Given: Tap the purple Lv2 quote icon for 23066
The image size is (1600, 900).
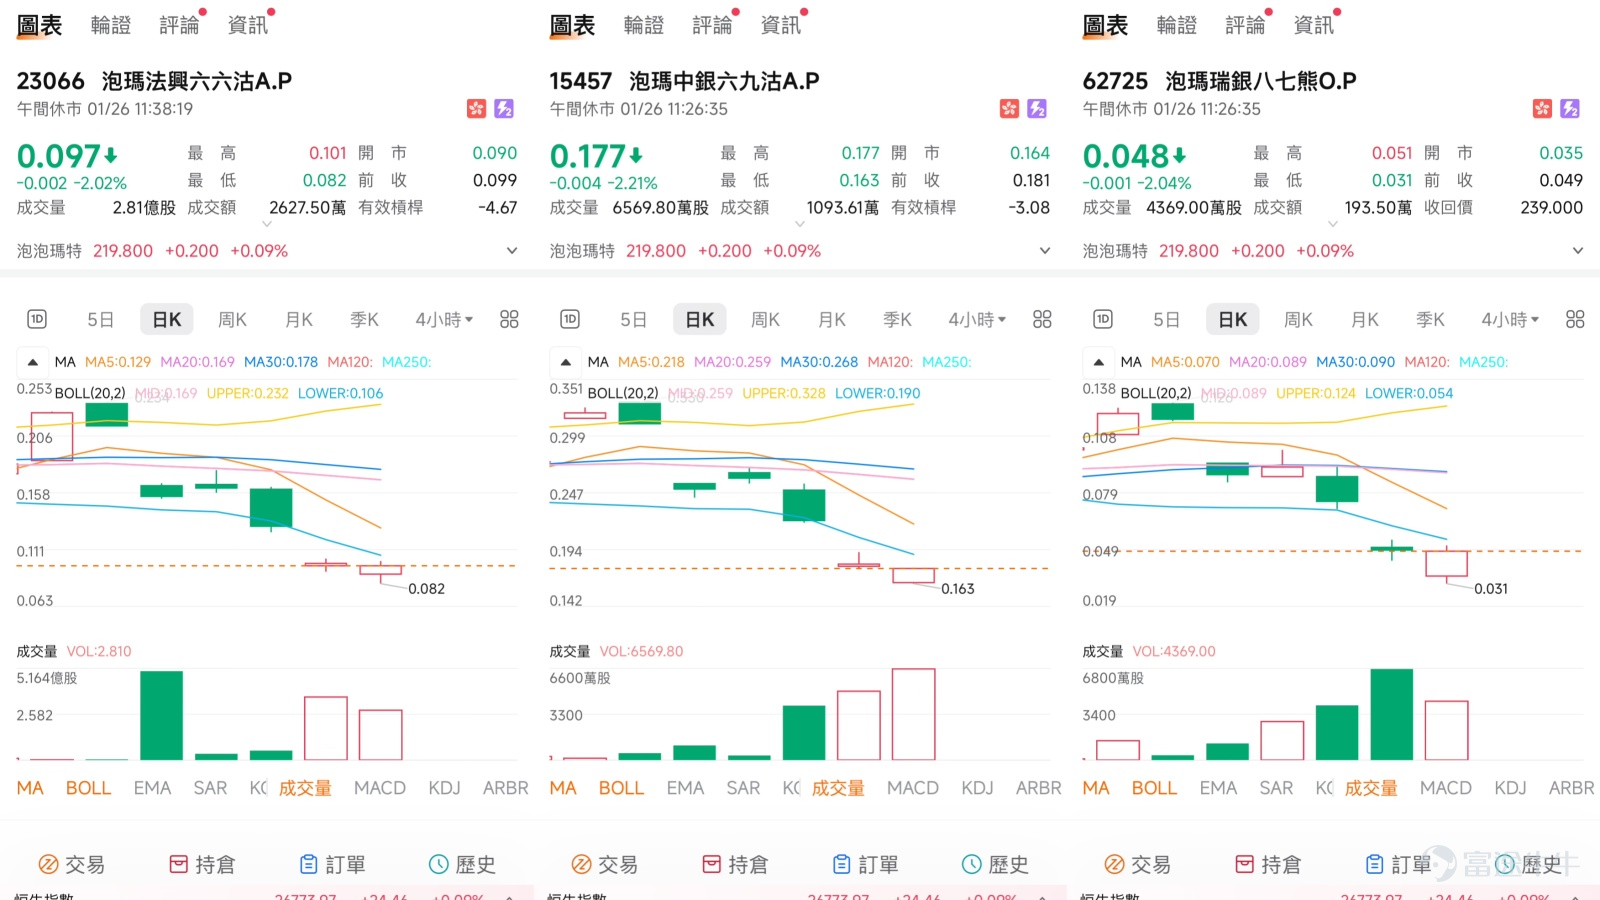Looking at the screenshot, I should coord(504,108).
